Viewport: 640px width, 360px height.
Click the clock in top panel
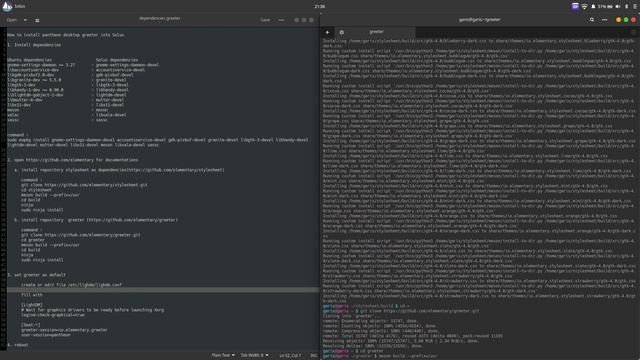pos(320,7)
